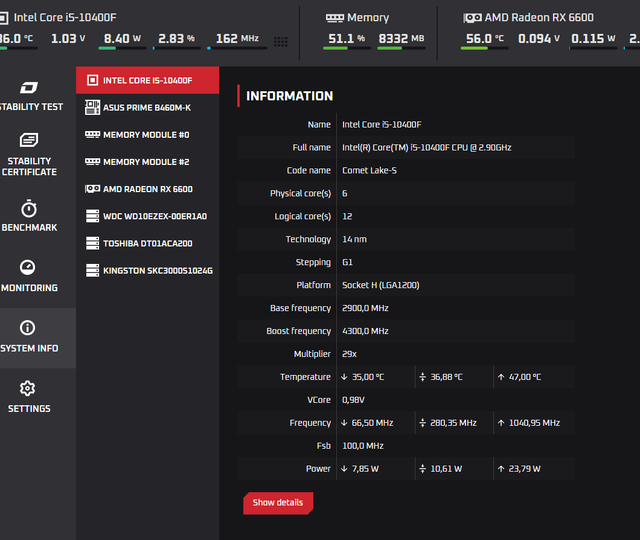Click the Memory icon in top bar
The width and height of the screenshot is (640, 540).
click(335, 18)
